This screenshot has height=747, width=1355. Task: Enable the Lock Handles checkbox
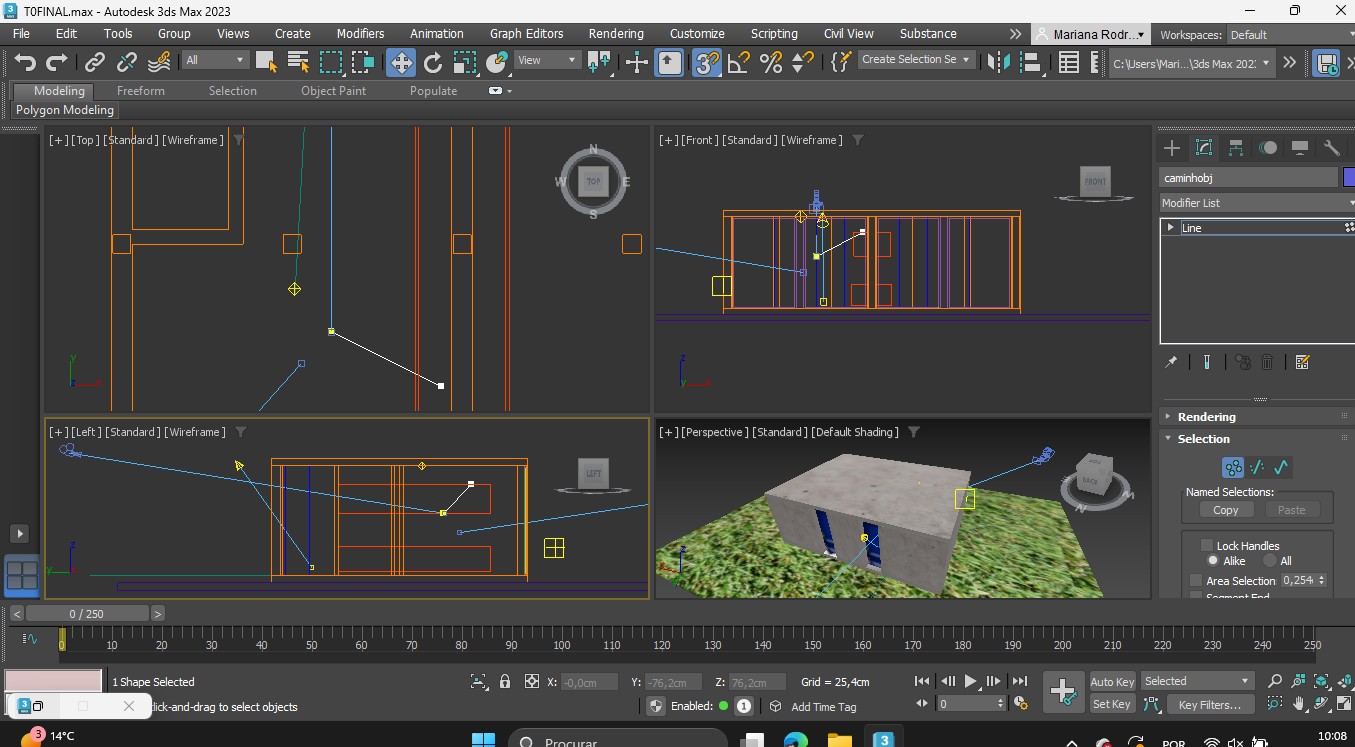pos(1206,545)
